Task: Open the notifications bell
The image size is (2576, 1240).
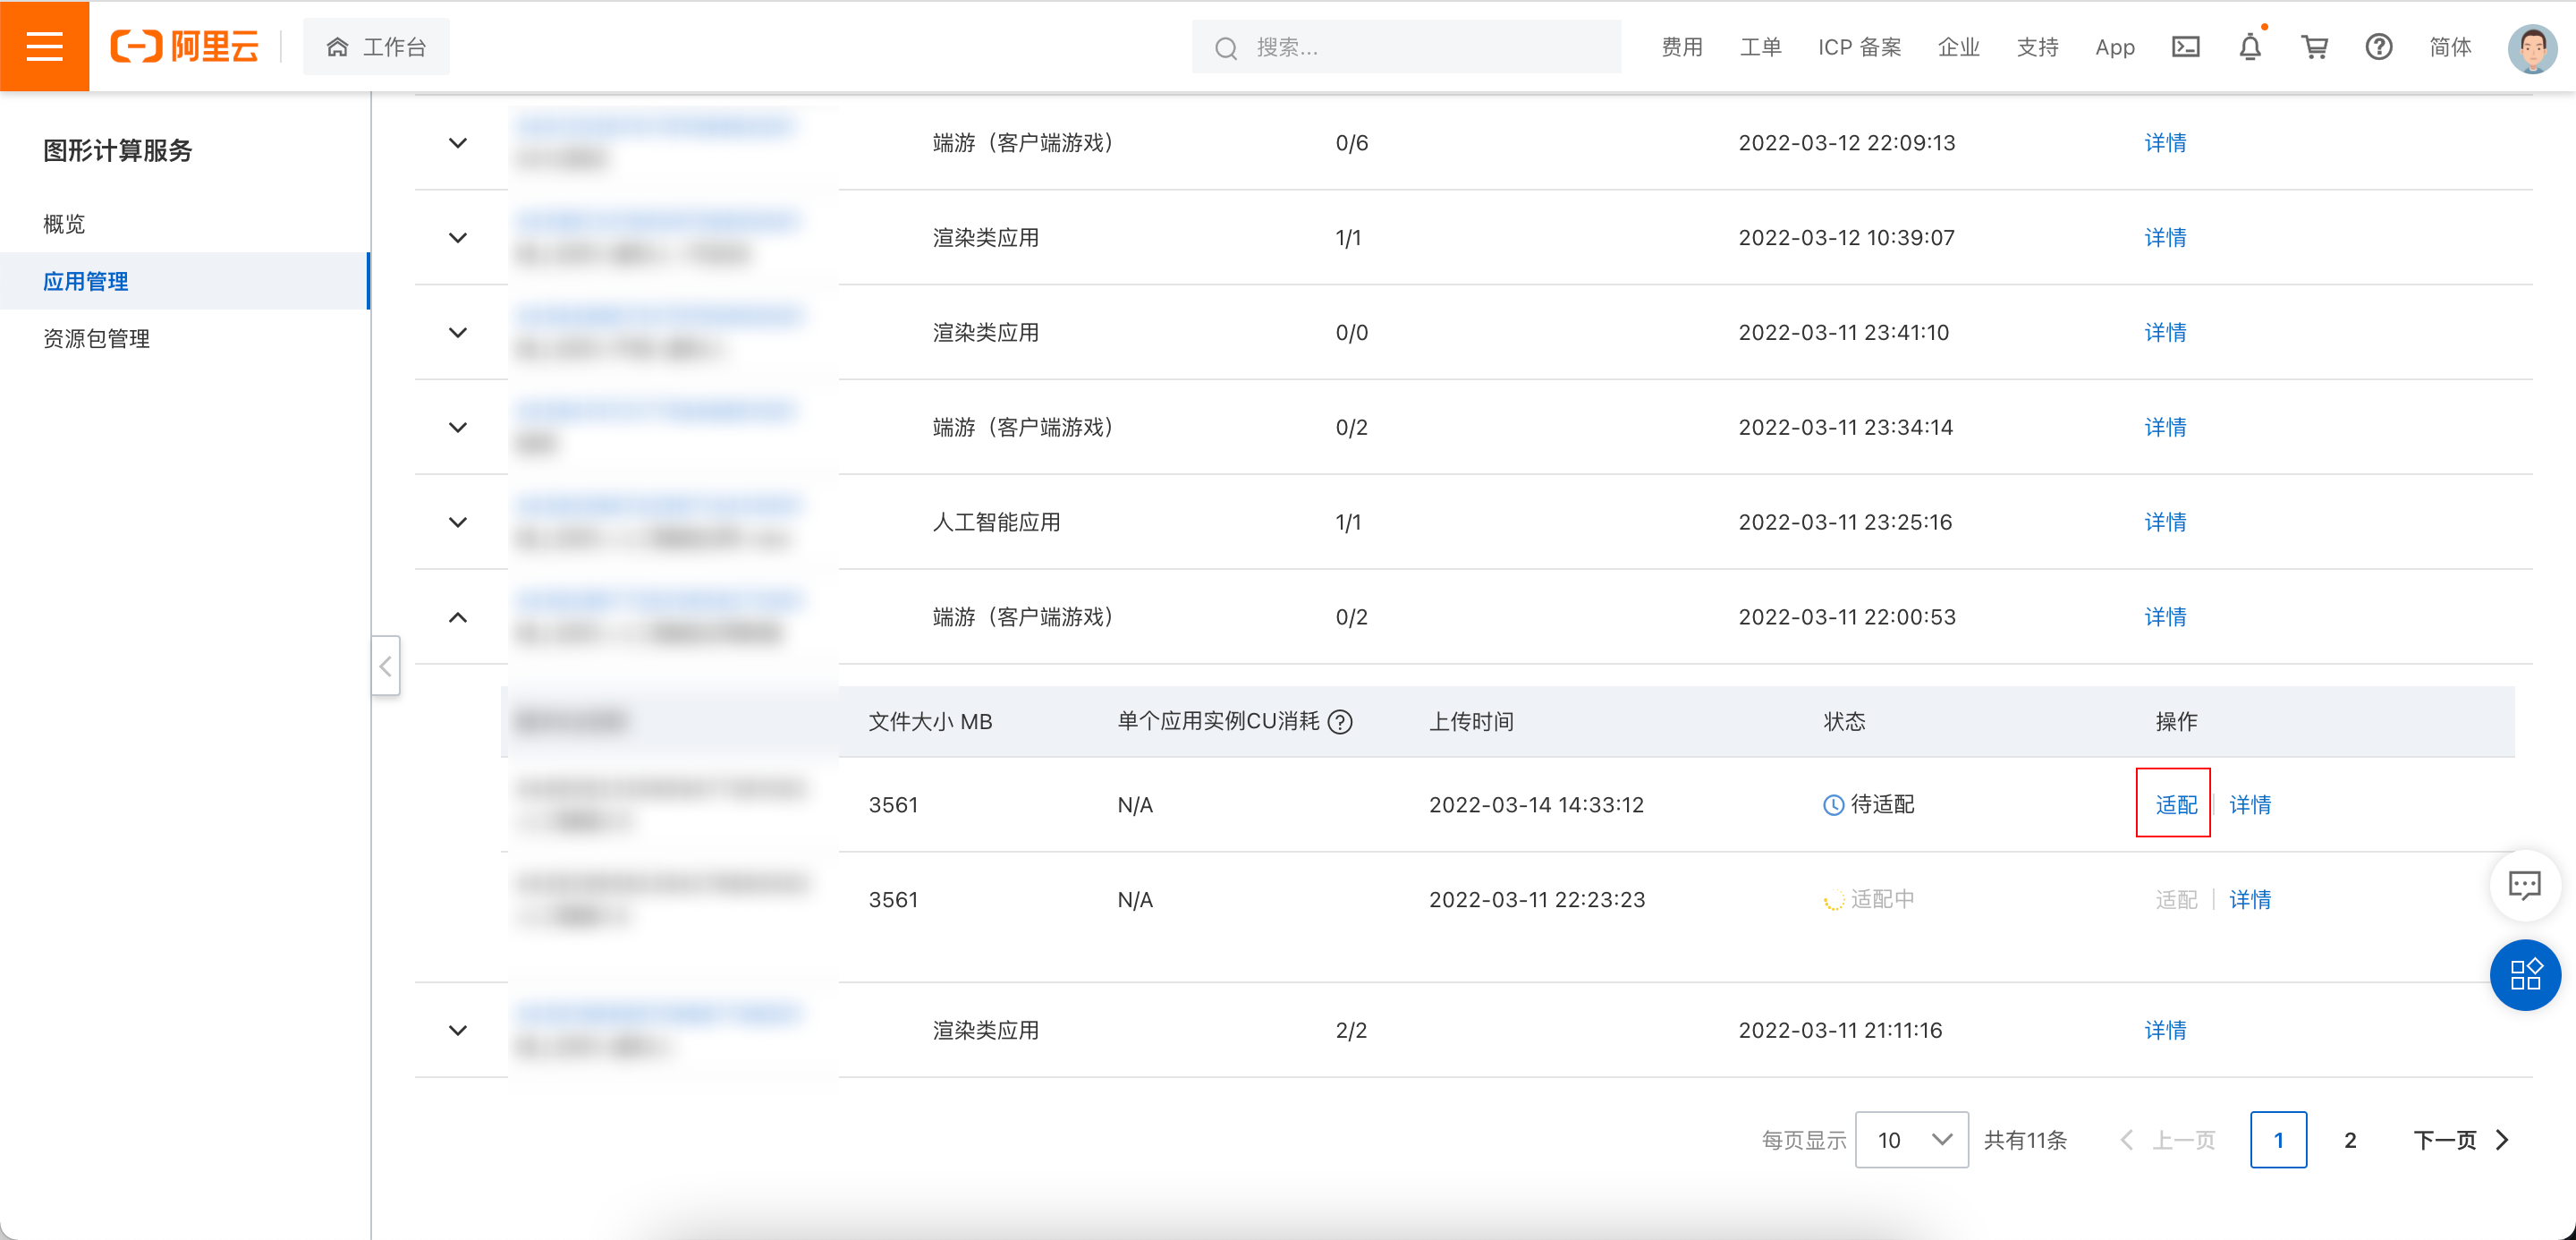Action: pos(2250,47)
